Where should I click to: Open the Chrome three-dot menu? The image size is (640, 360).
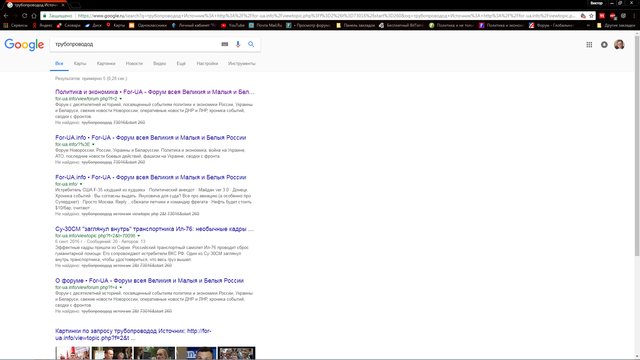(634, 16)
